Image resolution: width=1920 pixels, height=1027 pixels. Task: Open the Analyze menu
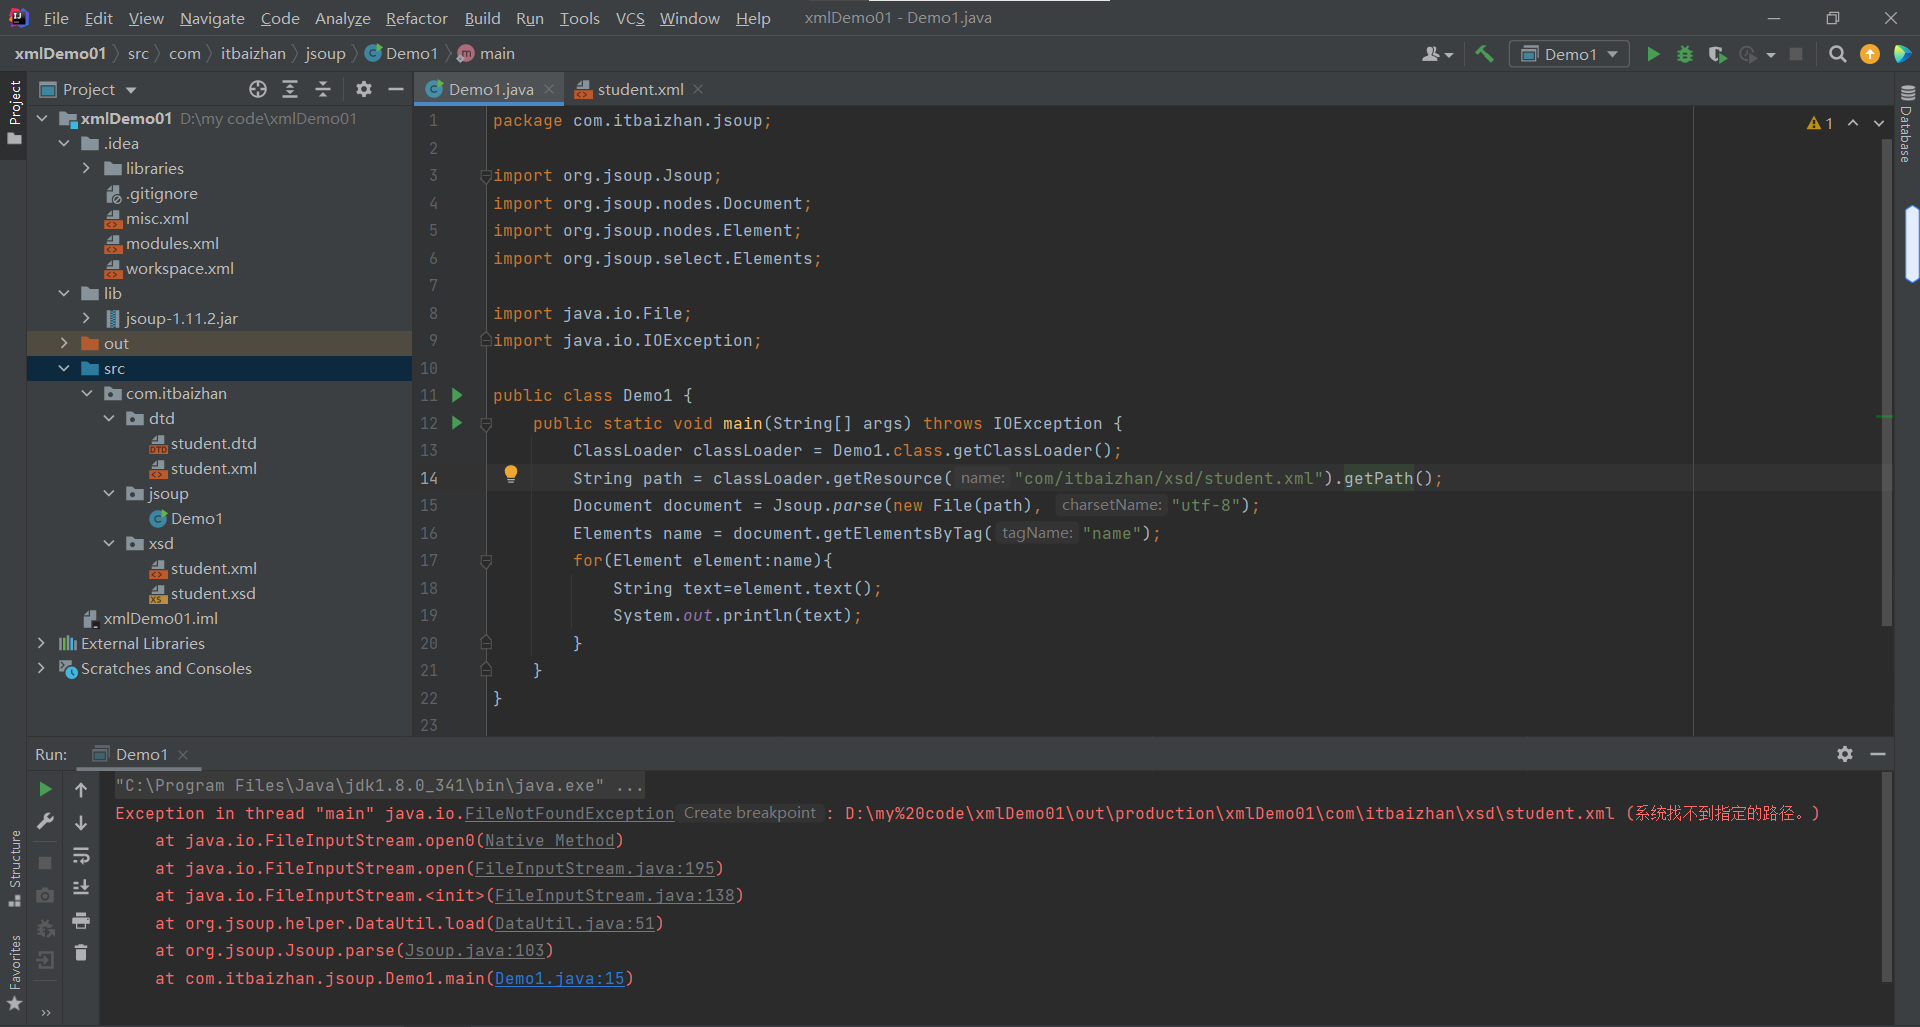tap(342, 18)
